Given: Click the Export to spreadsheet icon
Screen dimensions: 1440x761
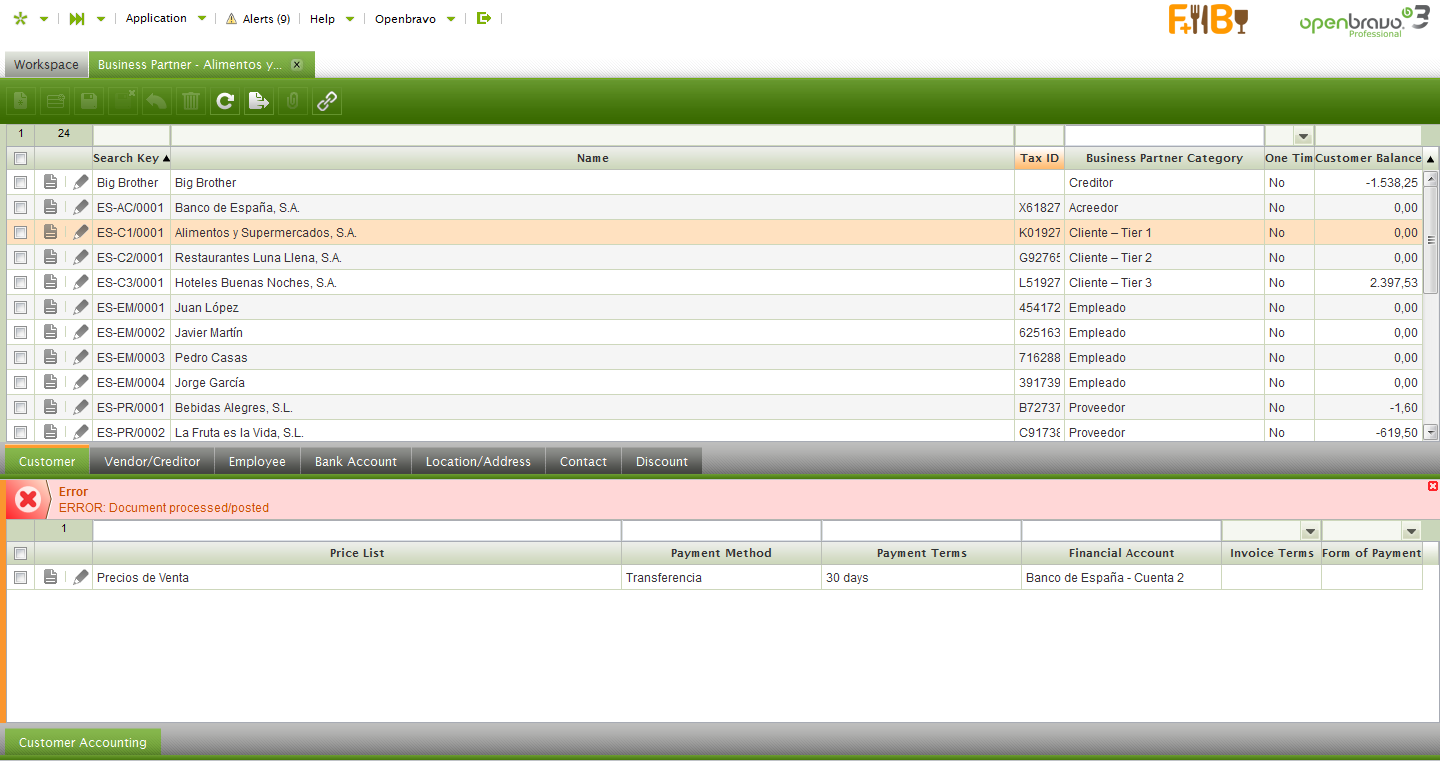Looking at the screenshot, I should [259, 101].
